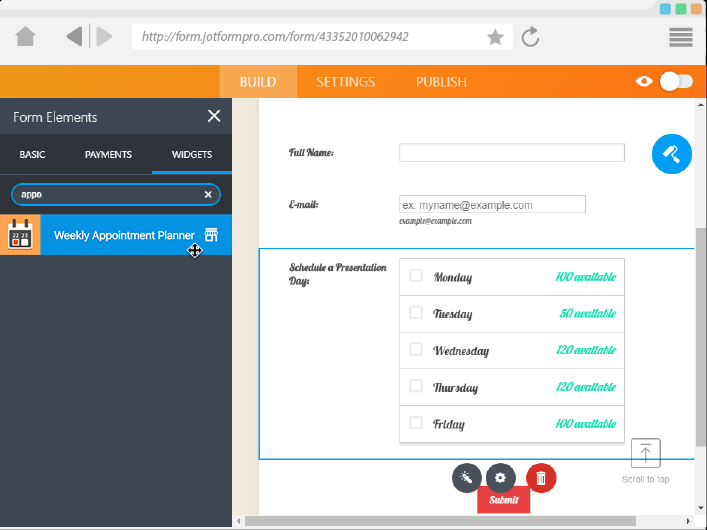Toggle the preview form switch
Viewport: 707px width, 530px height.
[x=676, y=81]
